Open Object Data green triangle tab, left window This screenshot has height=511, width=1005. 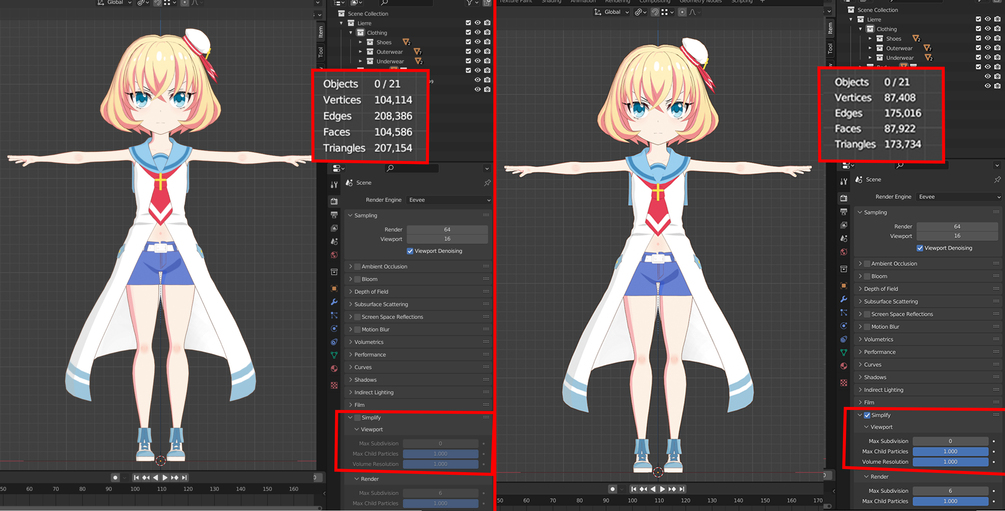(x=334, y=355)
